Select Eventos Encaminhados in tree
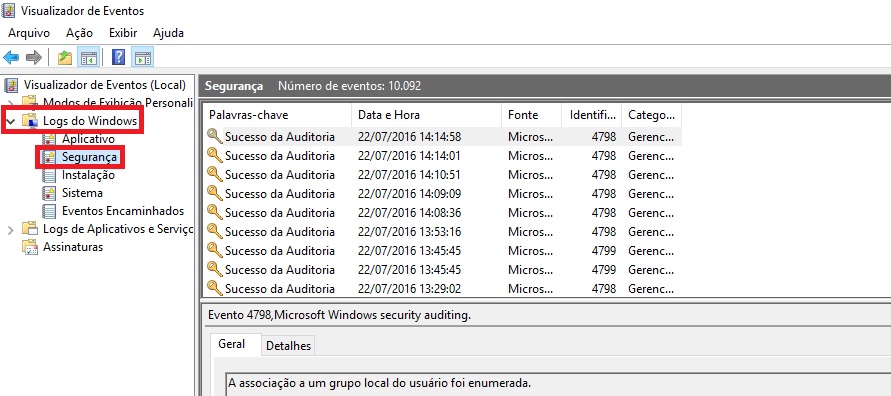This screenshot has width=891, height=396. point(123,211)
